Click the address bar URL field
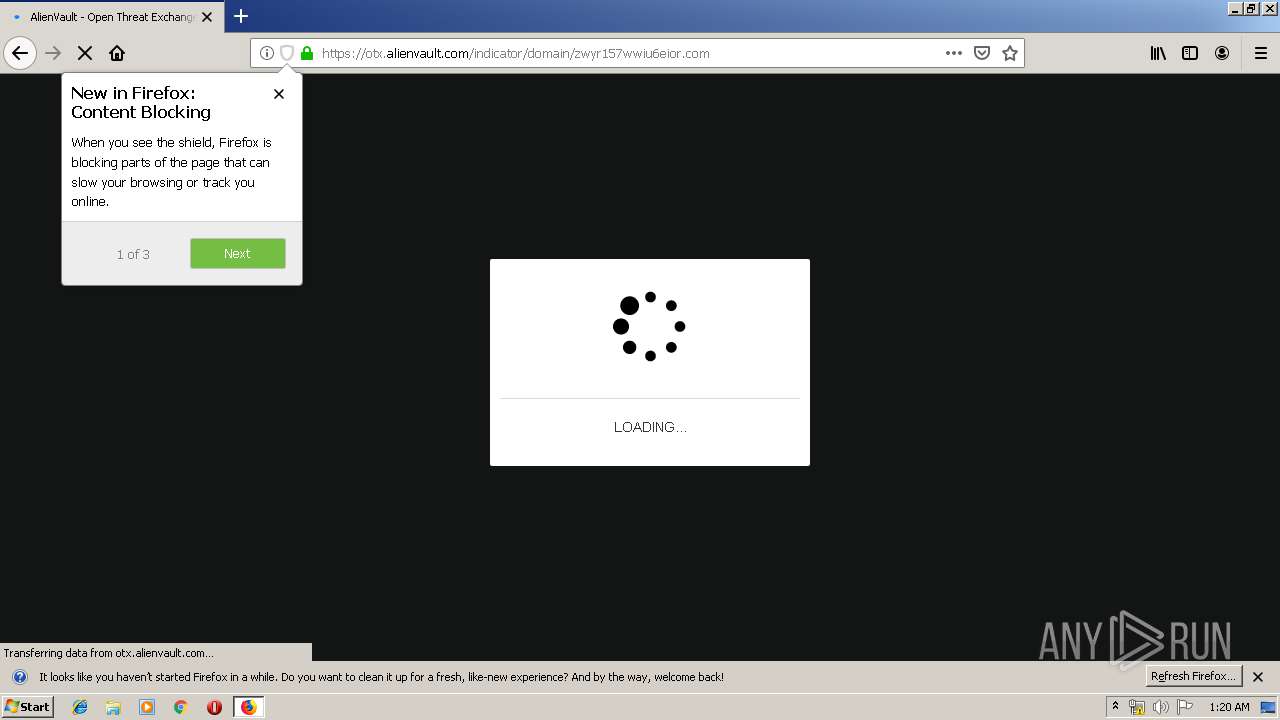1280x720 pixels. coord(630,53)
